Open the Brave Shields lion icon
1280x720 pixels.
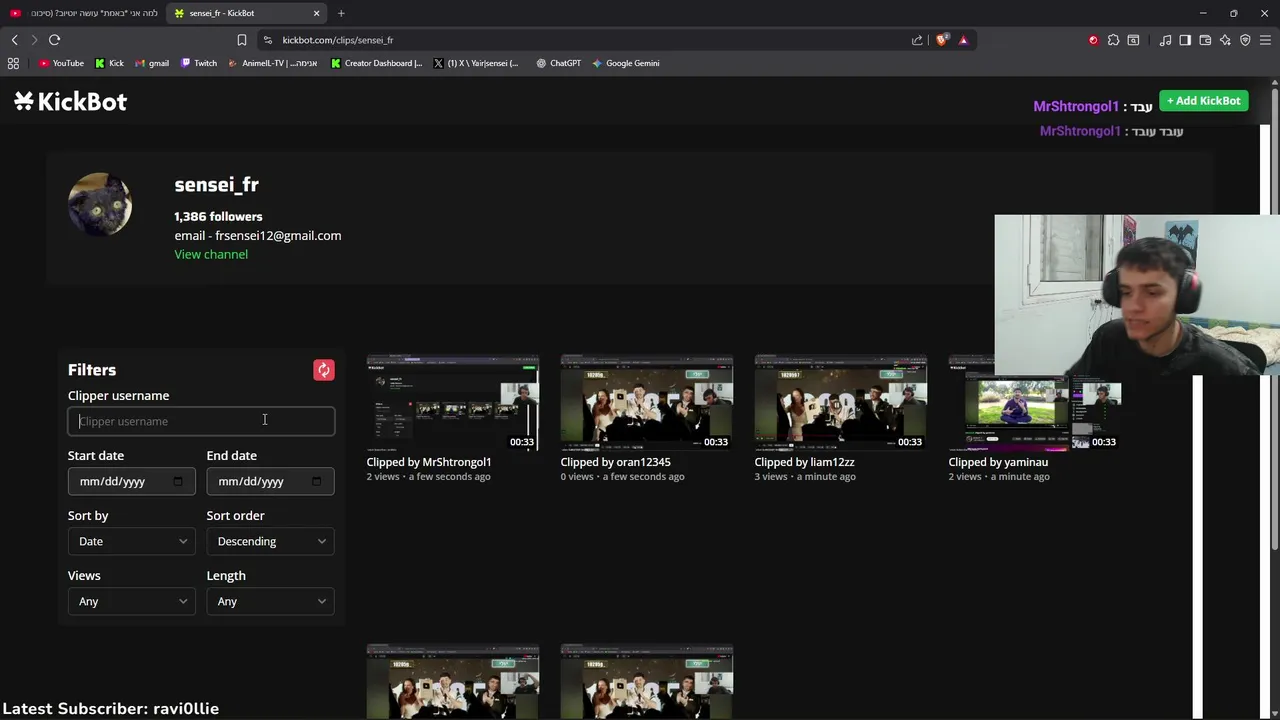click(942, 40)
